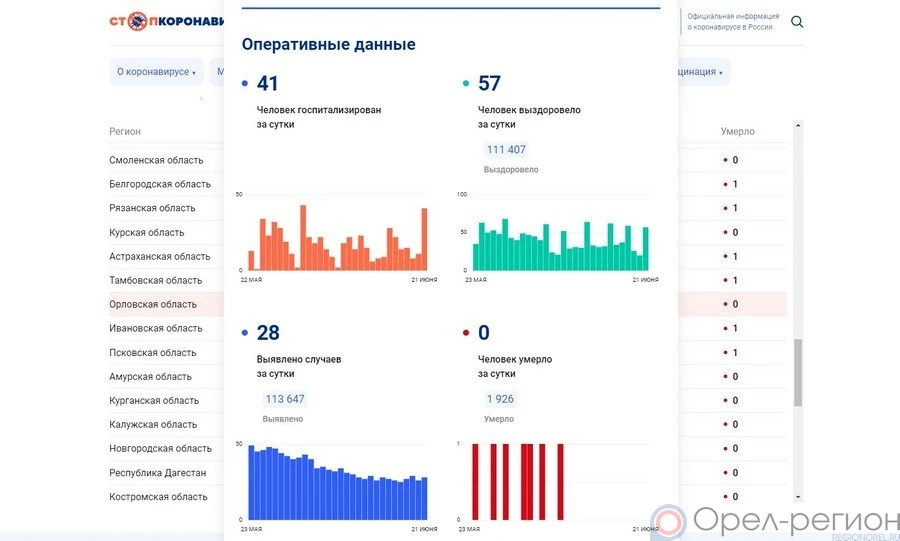Click the Орел-регион watermark logo icon

[x=669, y=521]
